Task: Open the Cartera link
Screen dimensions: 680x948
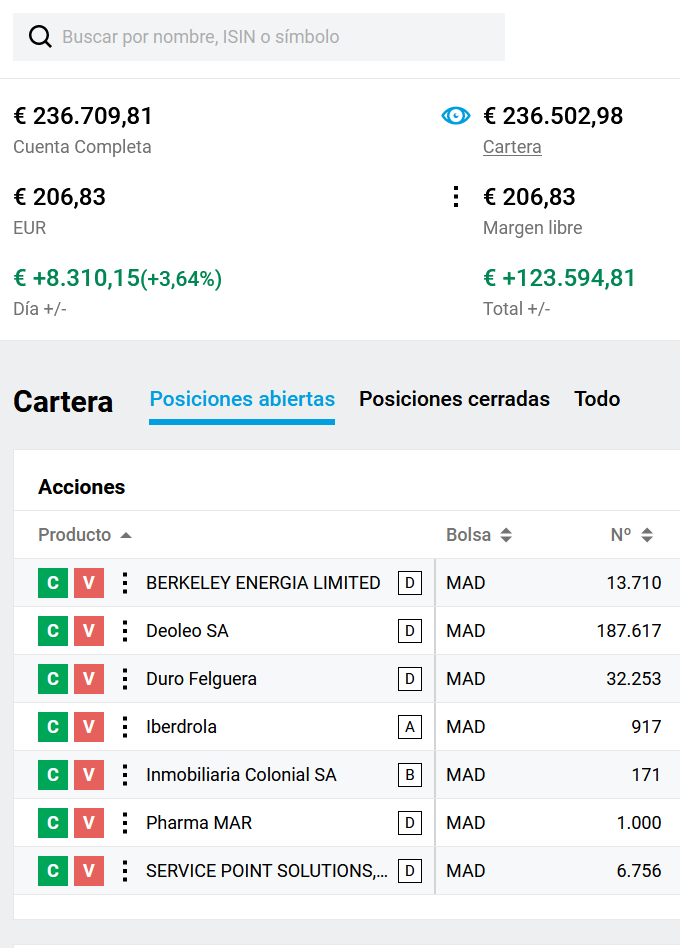Action: click(x=512, y=147)
